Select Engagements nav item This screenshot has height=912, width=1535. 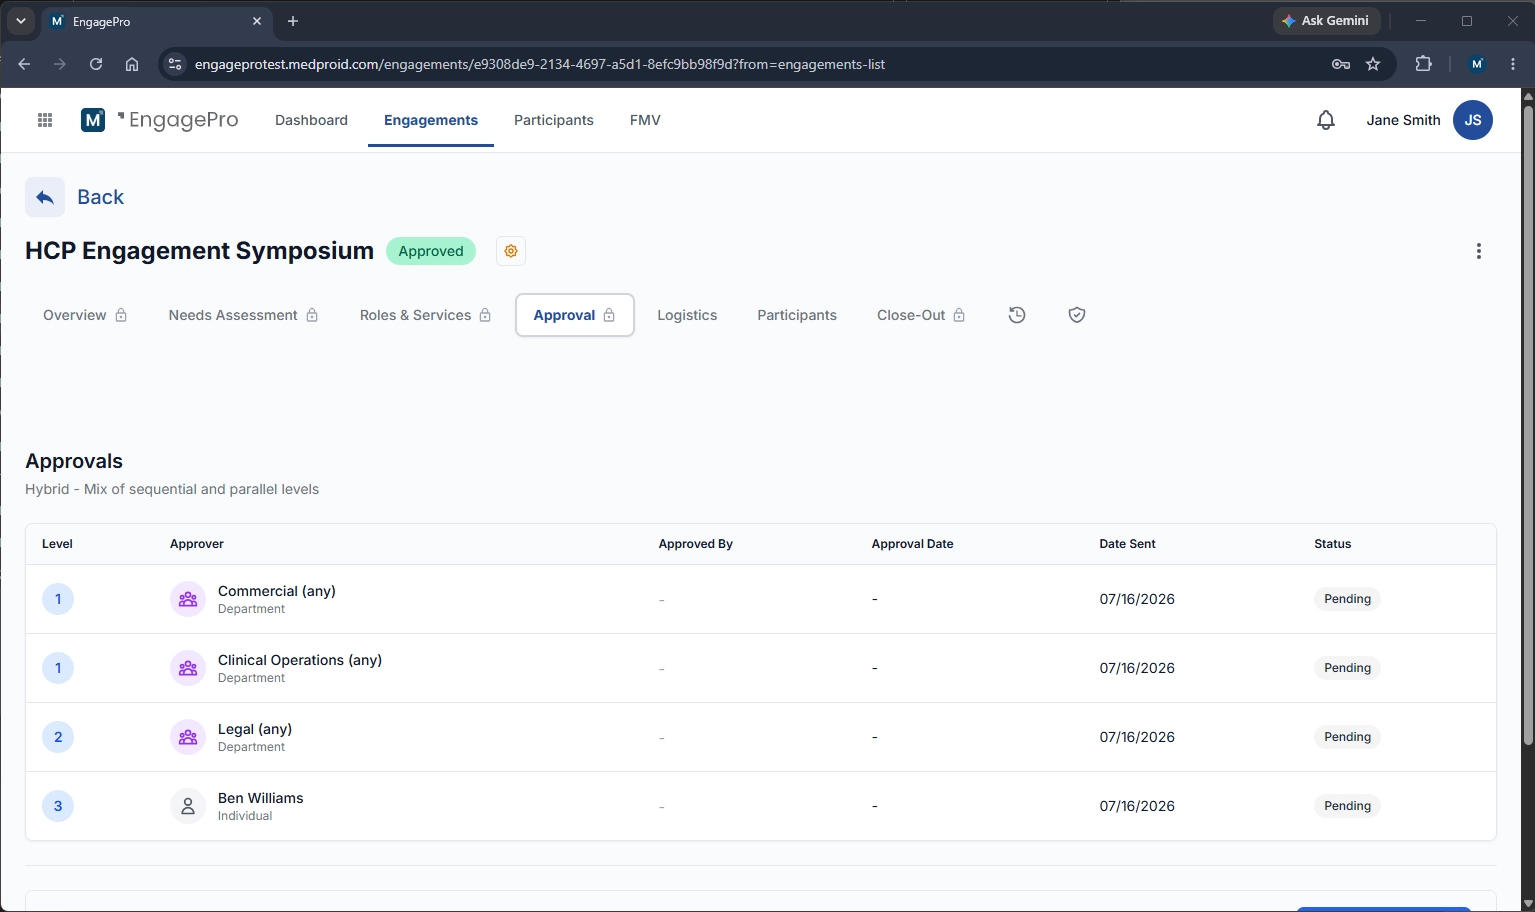pyautogui.click(x=431, y=120)
